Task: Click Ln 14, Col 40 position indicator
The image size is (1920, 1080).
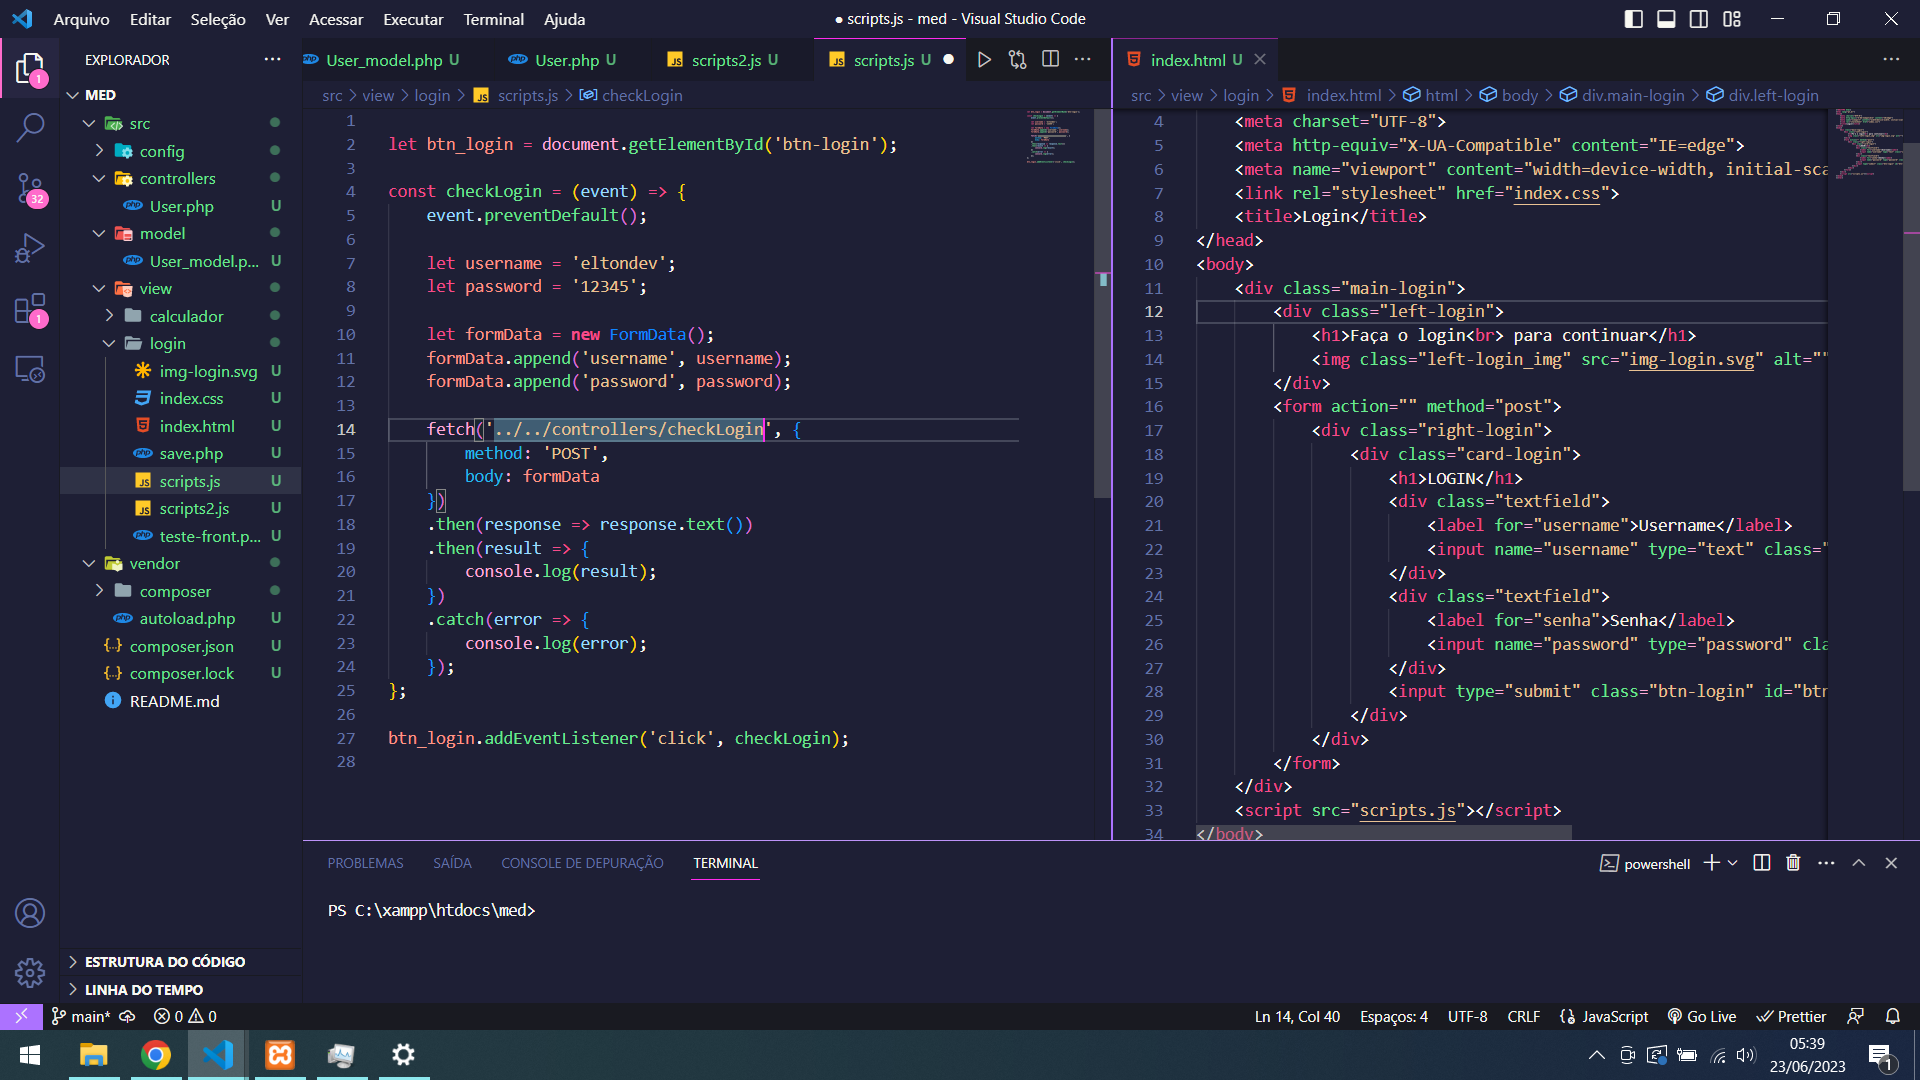Action: 1297,1016
